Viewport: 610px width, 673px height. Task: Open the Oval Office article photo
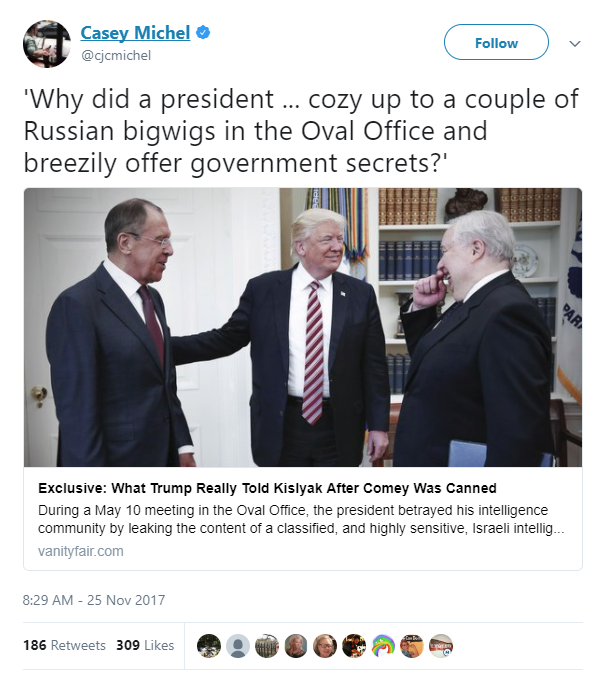click(x=303, y=327)
